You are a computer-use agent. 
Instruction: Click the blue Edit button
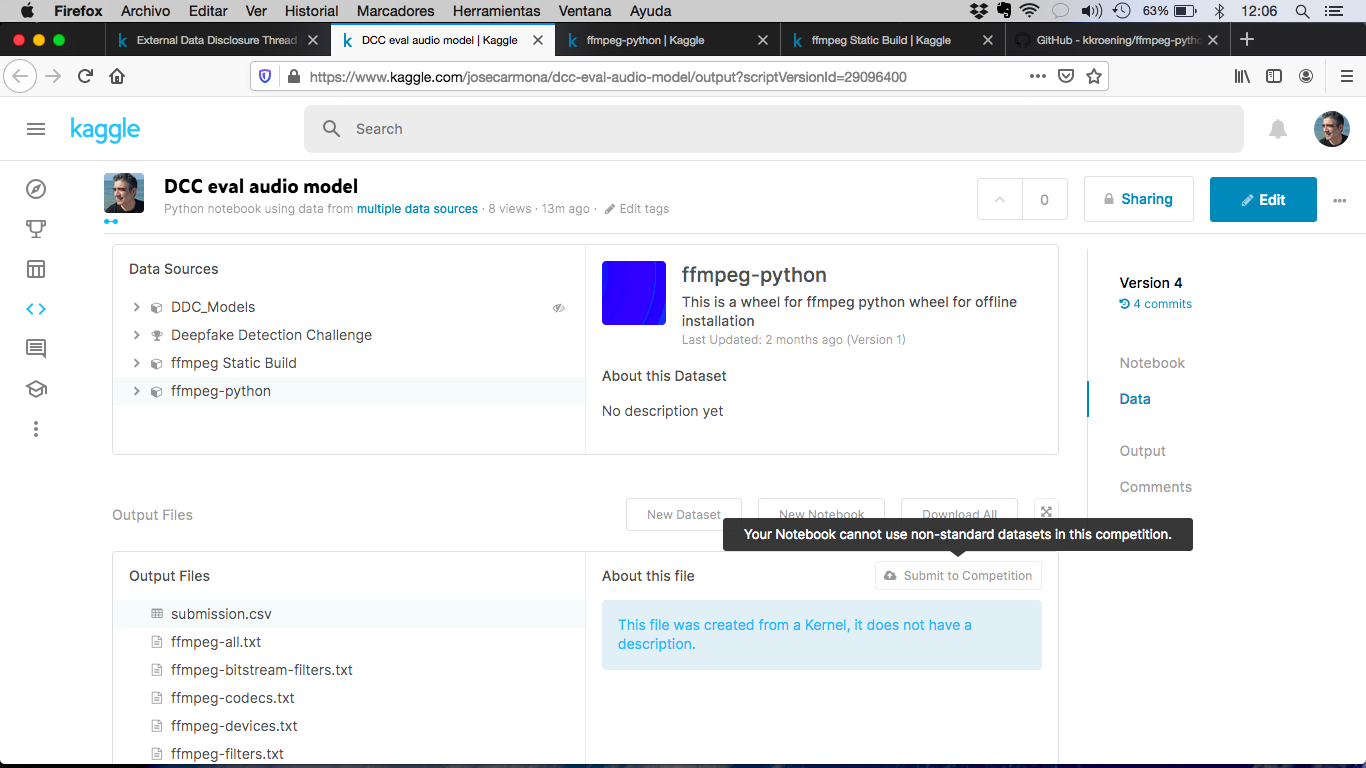point(1263,199)
